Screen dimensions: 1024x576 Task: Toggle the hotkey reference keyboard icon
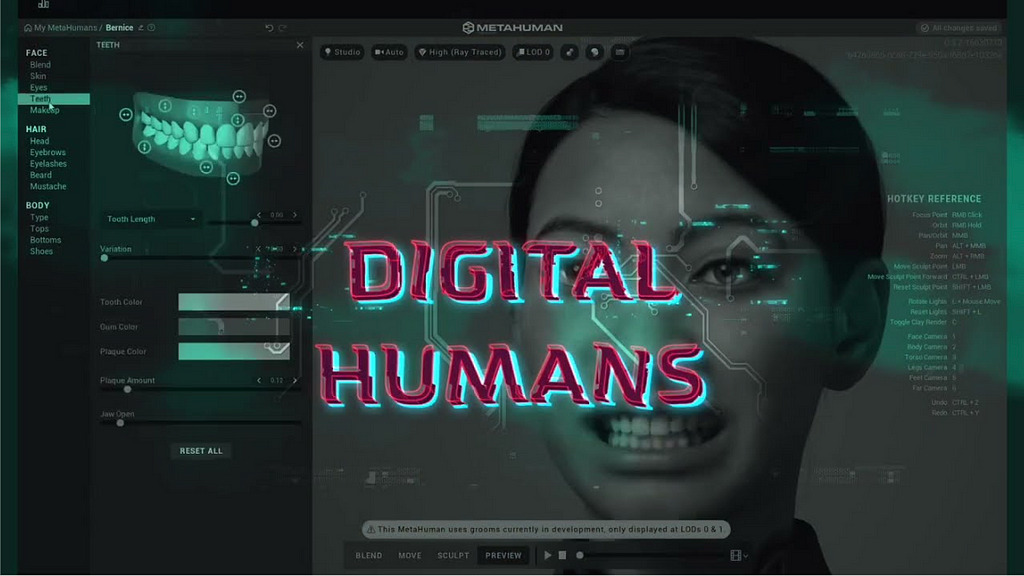click(620, 52)
